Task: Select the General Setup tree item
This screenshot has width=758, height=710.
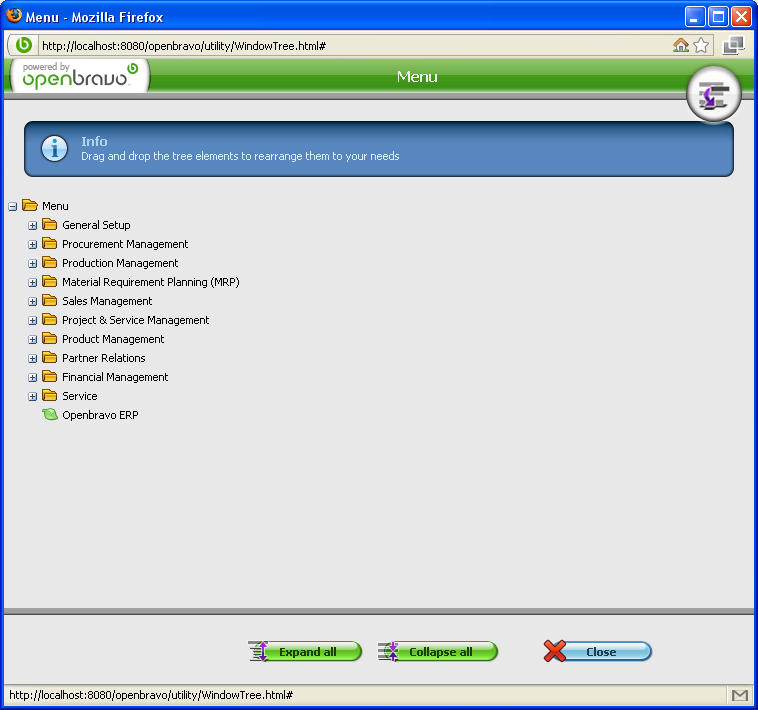Action: pos(96,225)
